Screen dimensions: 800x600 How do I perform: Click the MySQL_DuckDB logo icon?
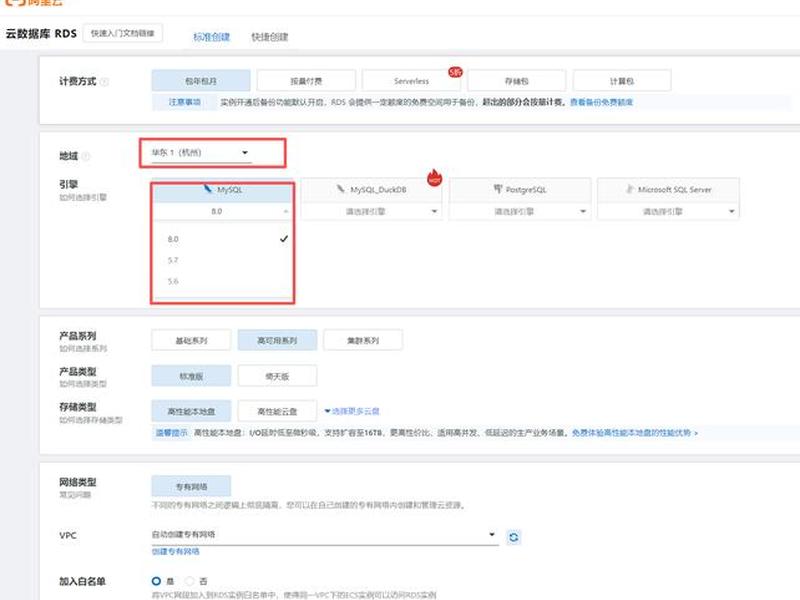tap(341, 189)
